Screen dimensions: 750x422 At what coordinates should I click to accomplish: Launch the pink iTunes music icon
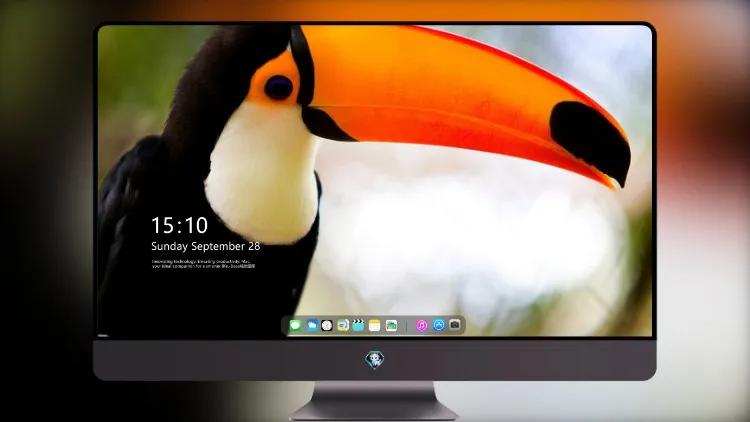tap(421, 325)
